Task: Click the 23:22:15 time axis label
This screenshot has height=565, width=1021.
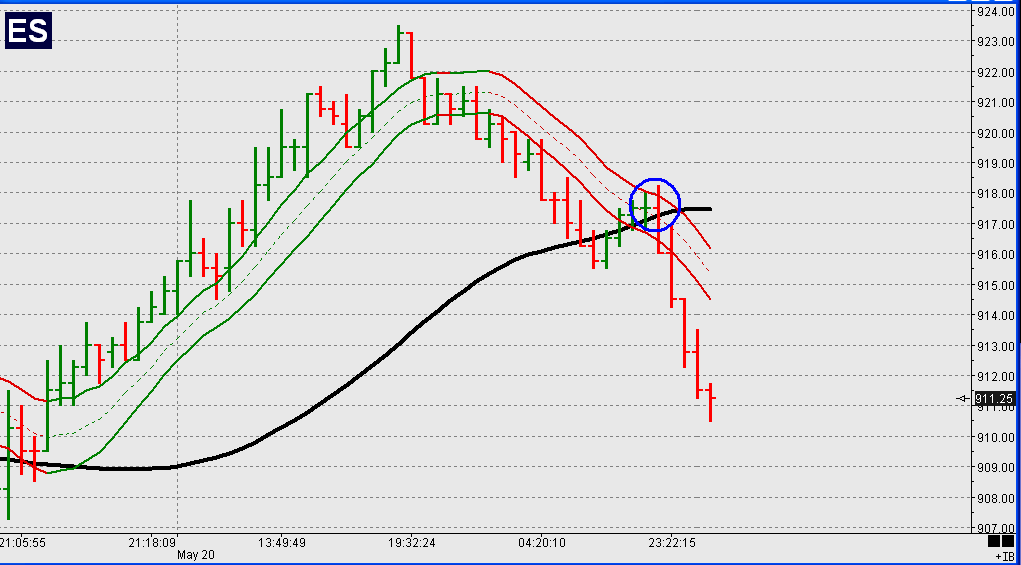Action: (670, 542)
